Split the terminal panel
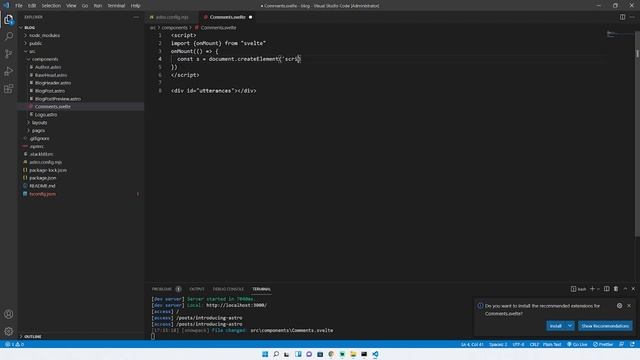The image size is (640, 360). tap(607, 289)
